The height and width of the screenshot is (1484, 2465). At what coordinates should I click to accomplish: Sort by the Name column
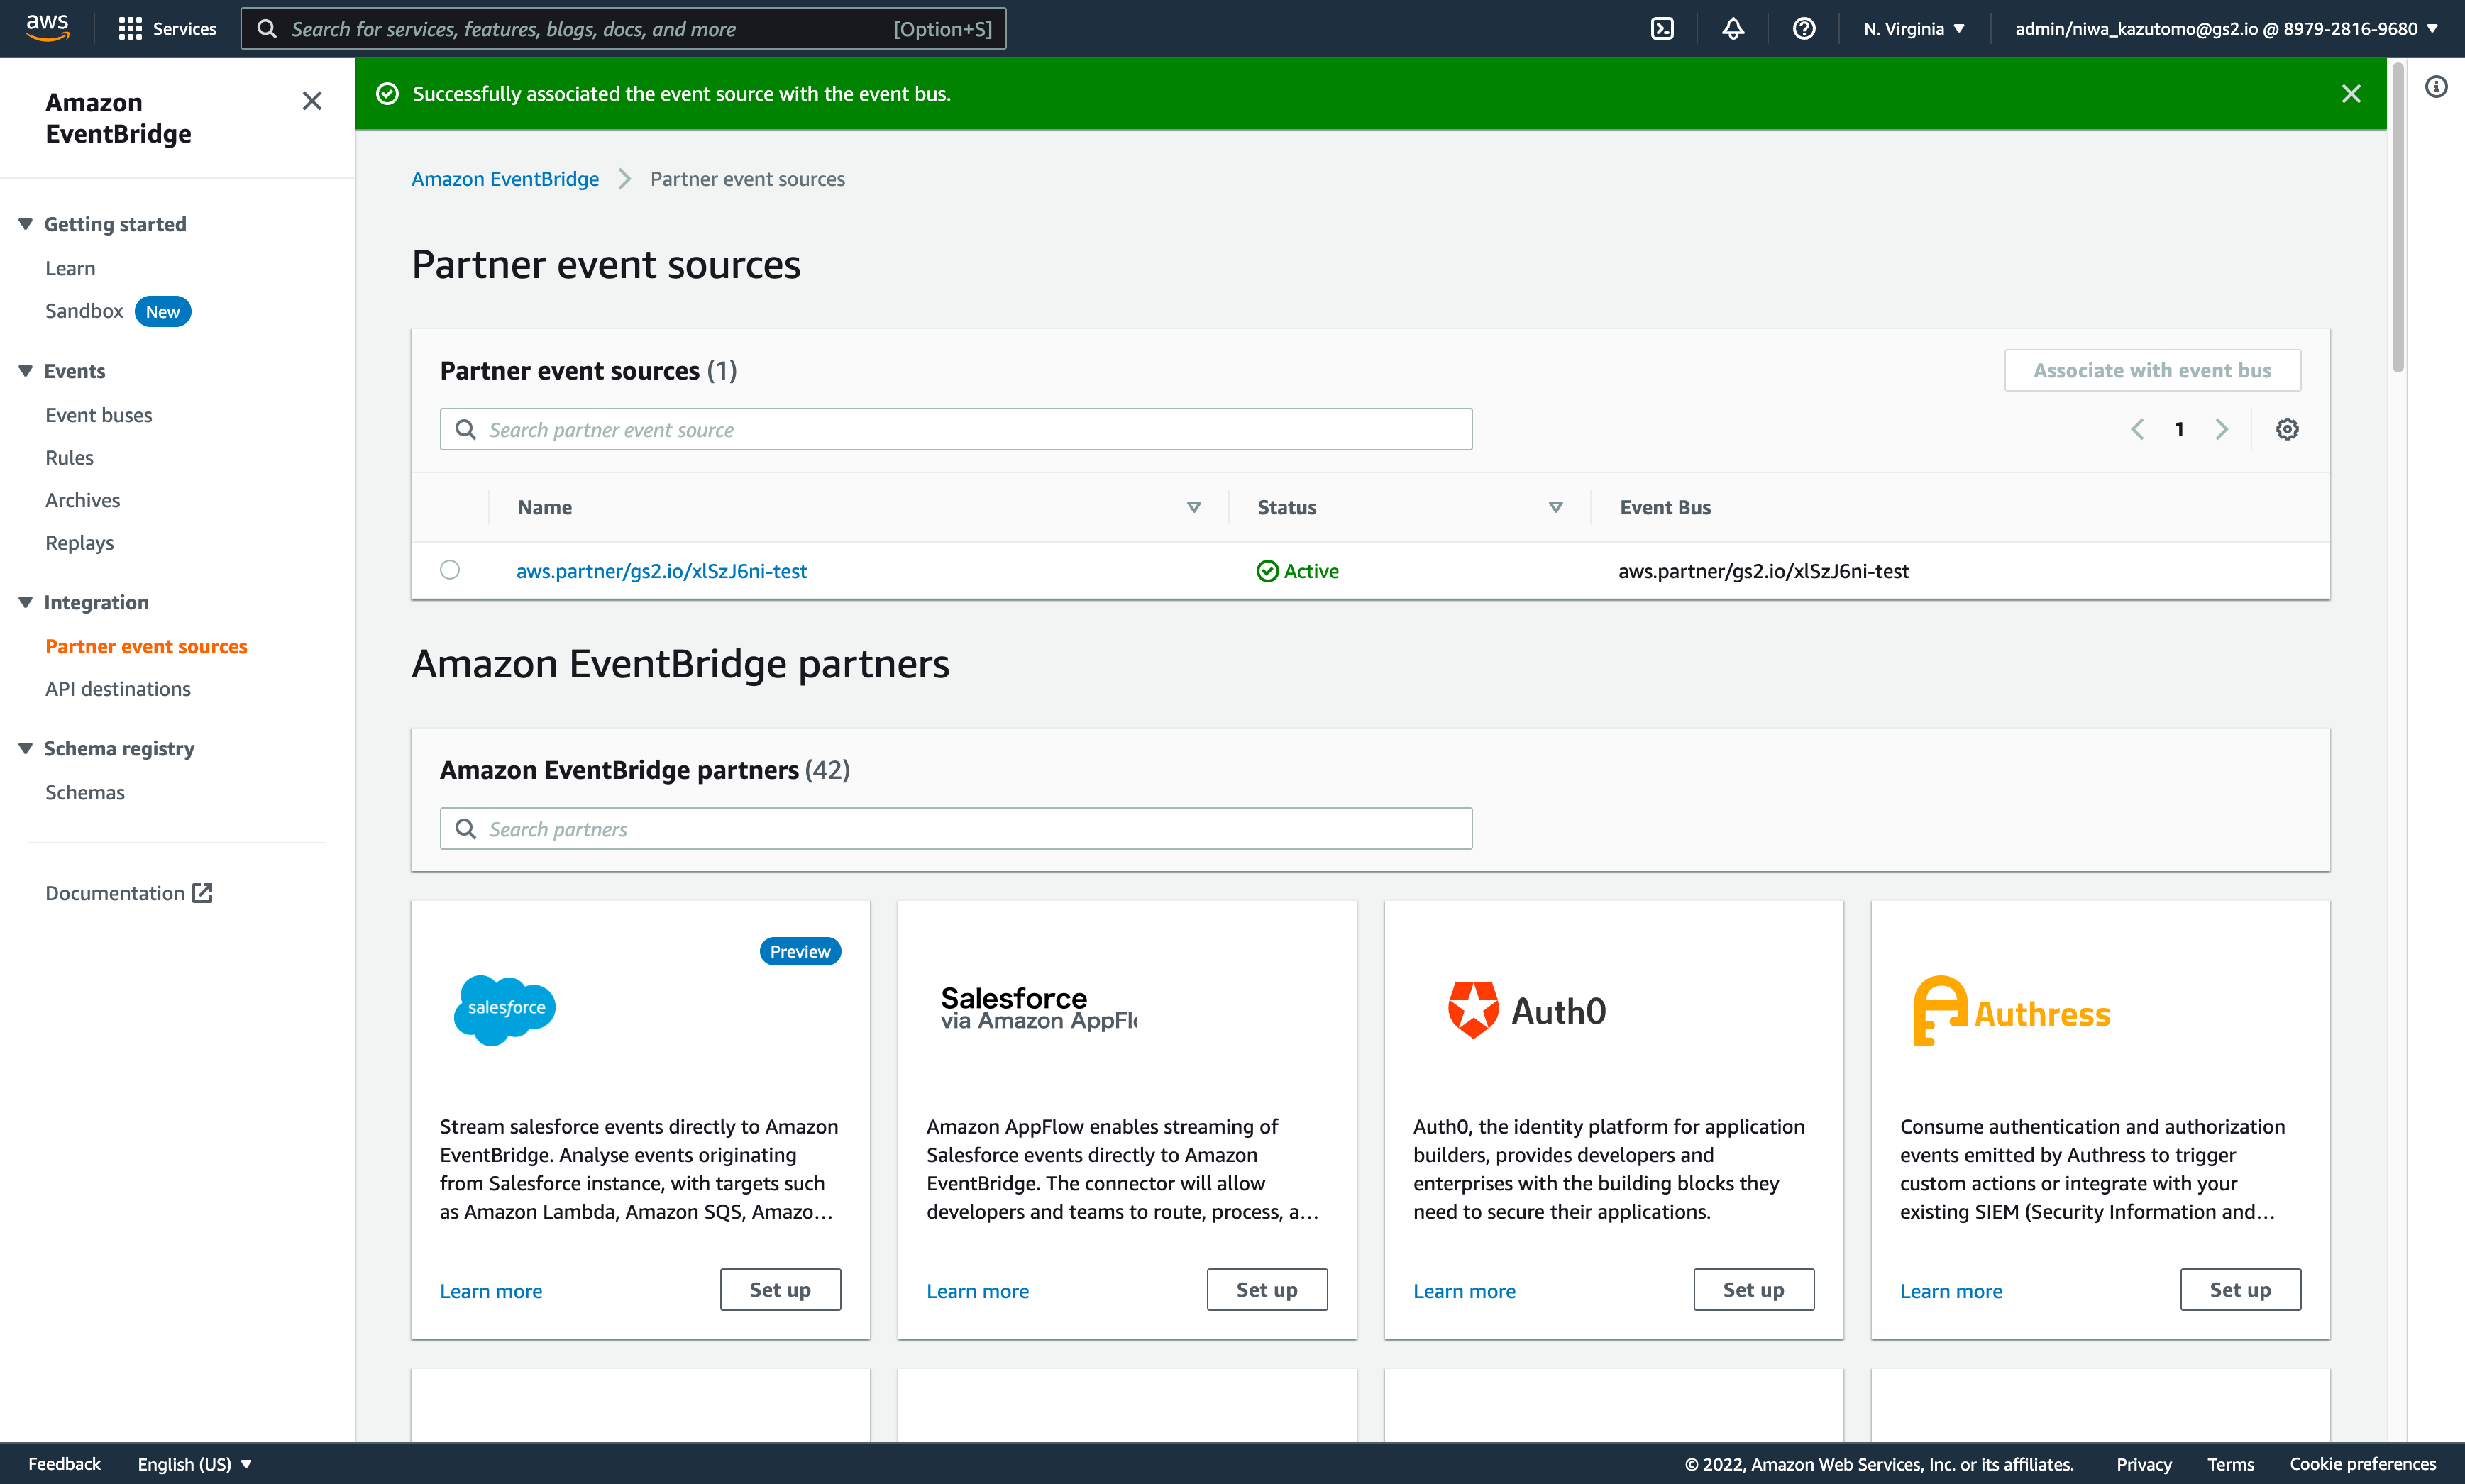point(1193,507)
